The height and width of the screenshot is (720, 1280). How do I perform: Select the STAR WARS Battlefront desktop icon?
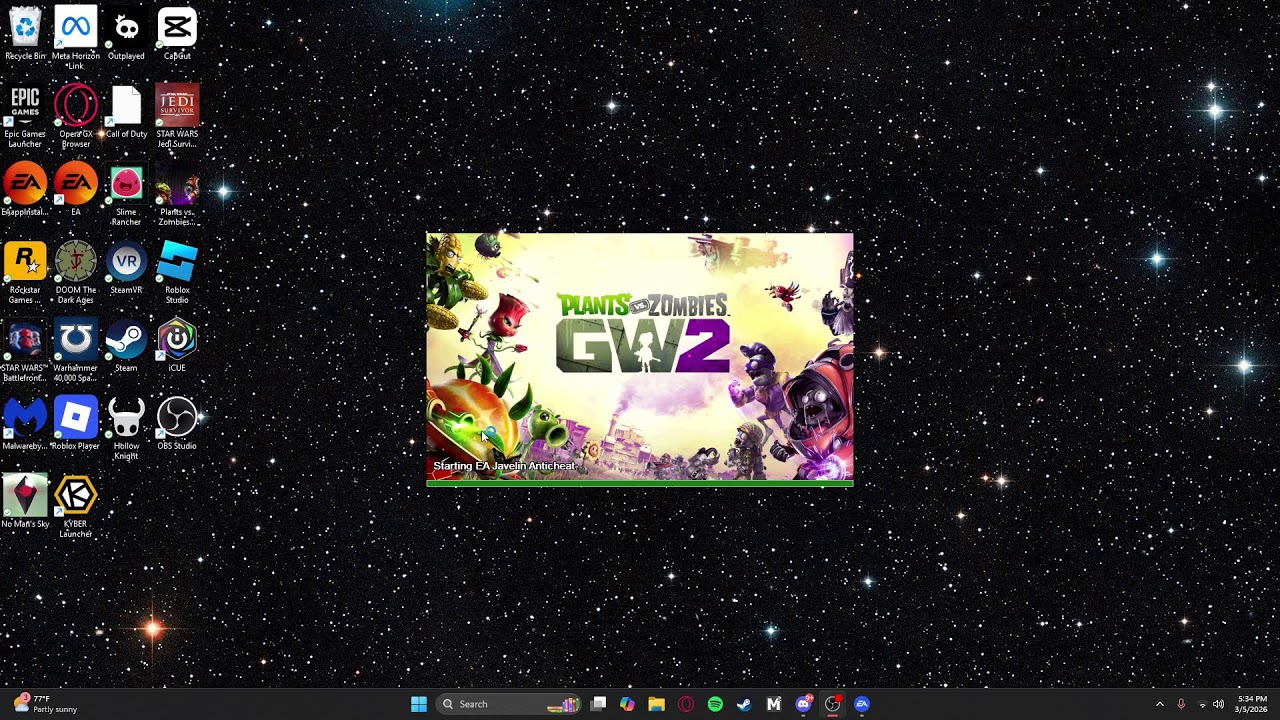click(25, 351)
